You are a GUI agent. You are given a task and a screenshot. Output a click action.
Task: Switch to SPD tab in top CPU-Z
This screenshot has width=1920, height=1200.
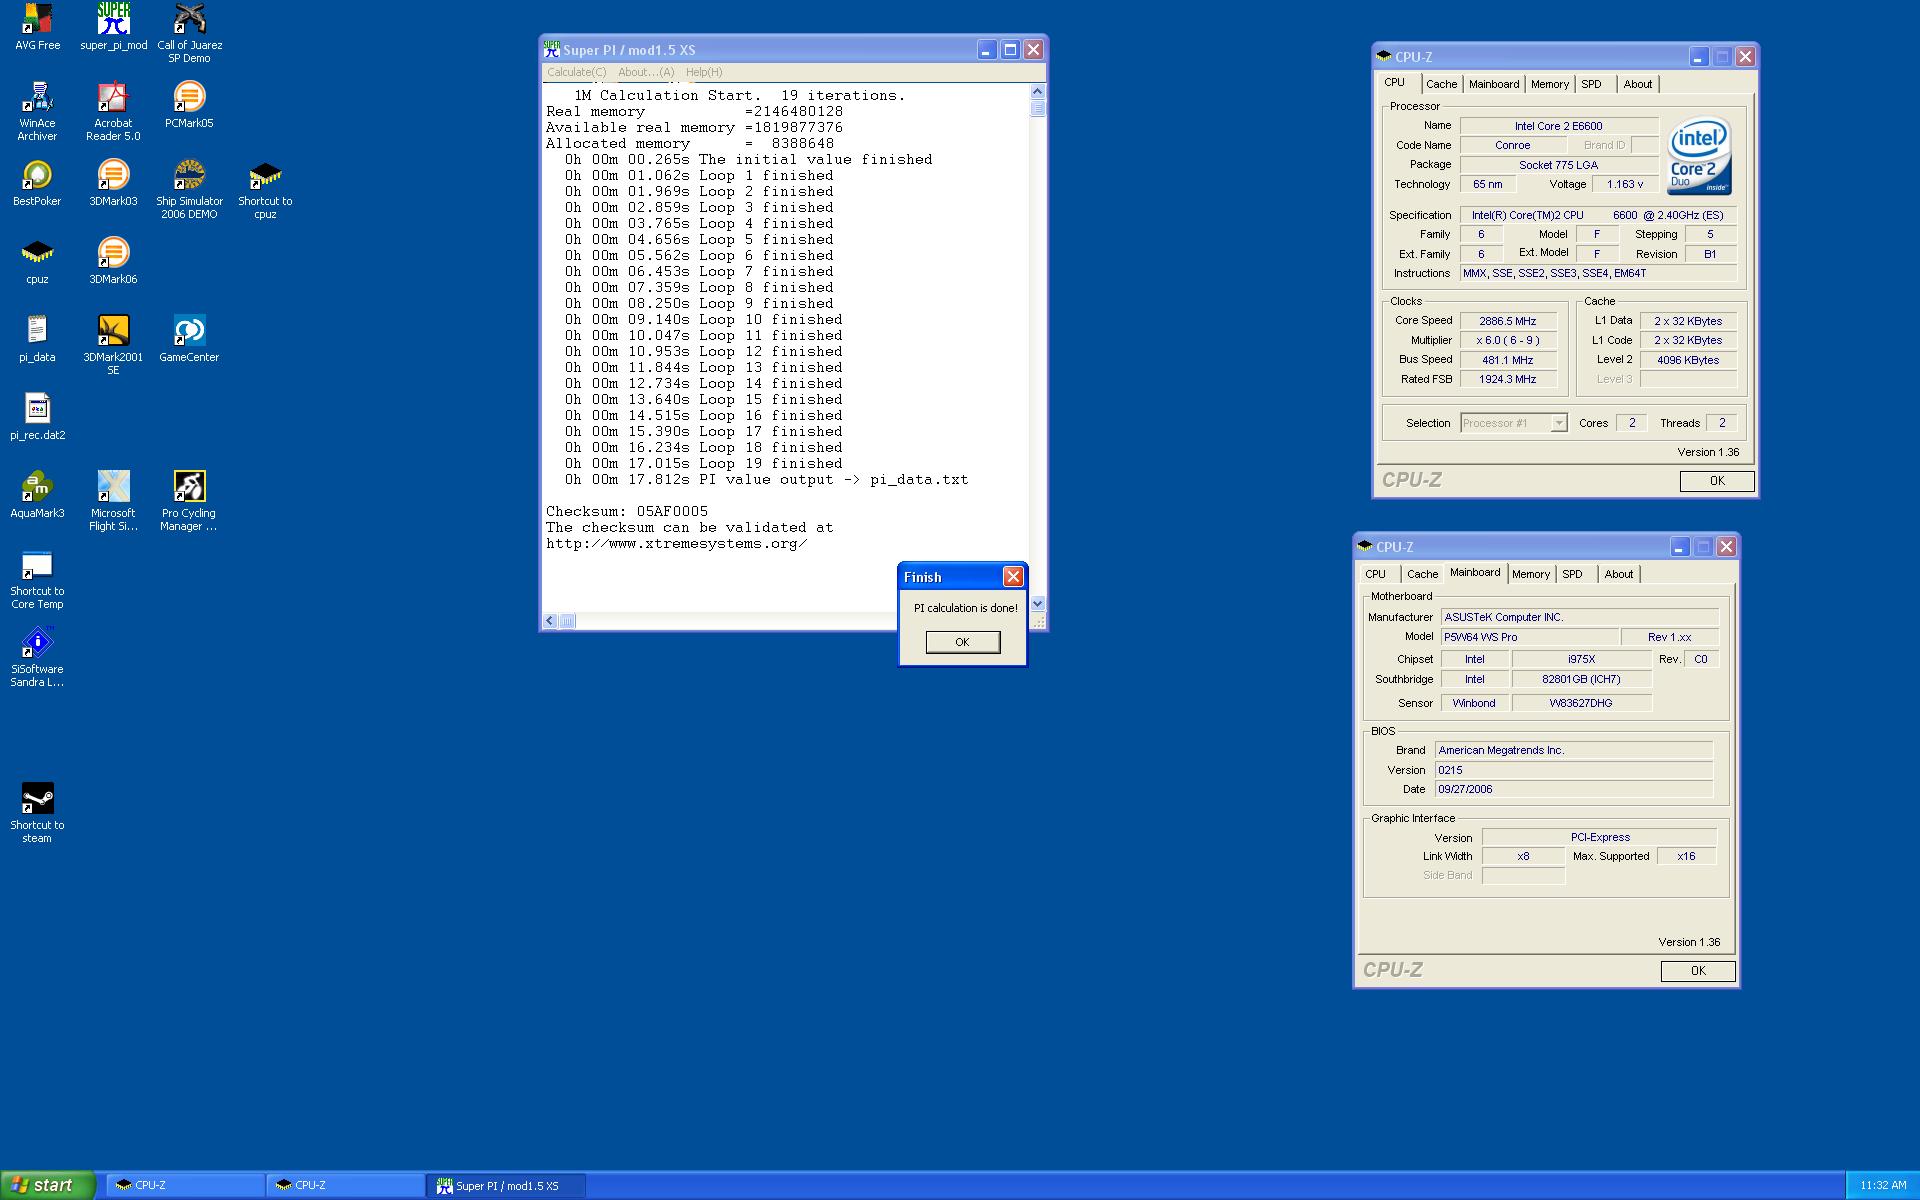1591,84
